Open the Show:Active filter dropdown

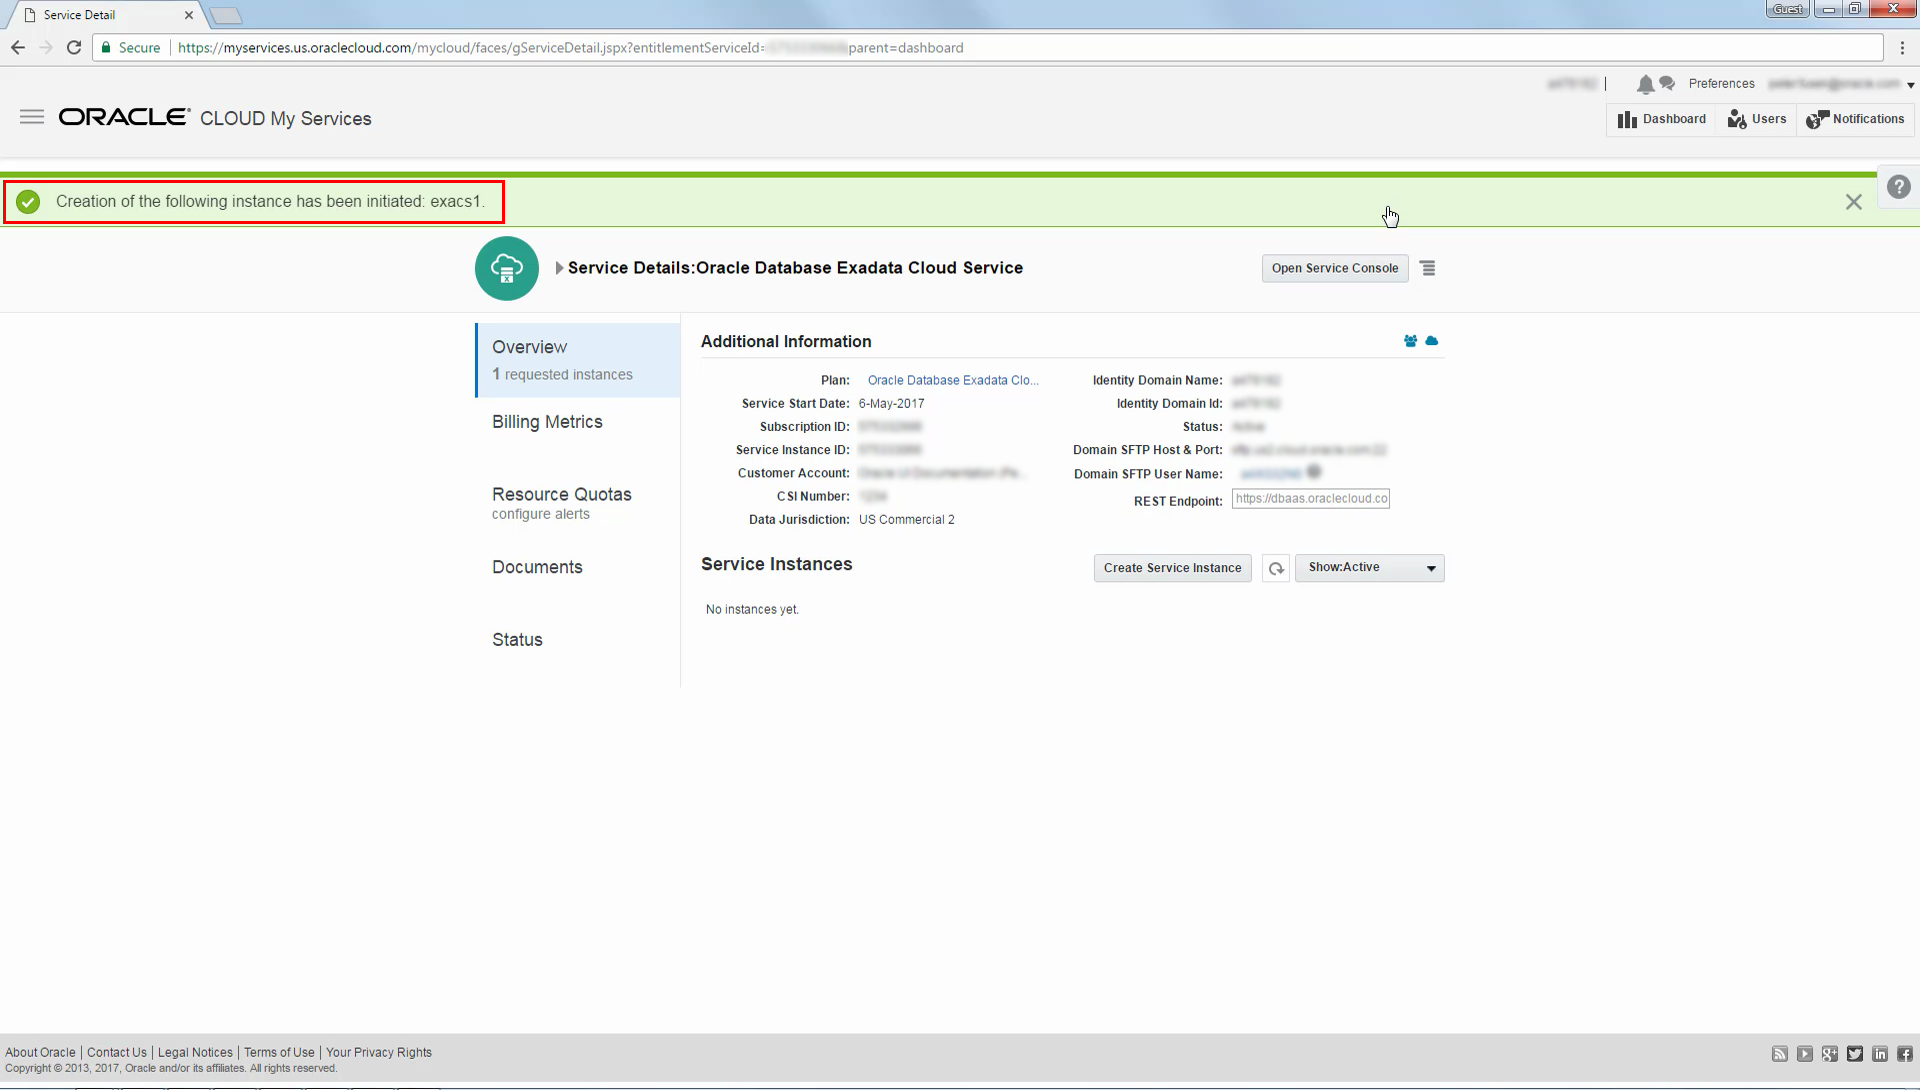pyautogui.click(x=1369, y=568)
